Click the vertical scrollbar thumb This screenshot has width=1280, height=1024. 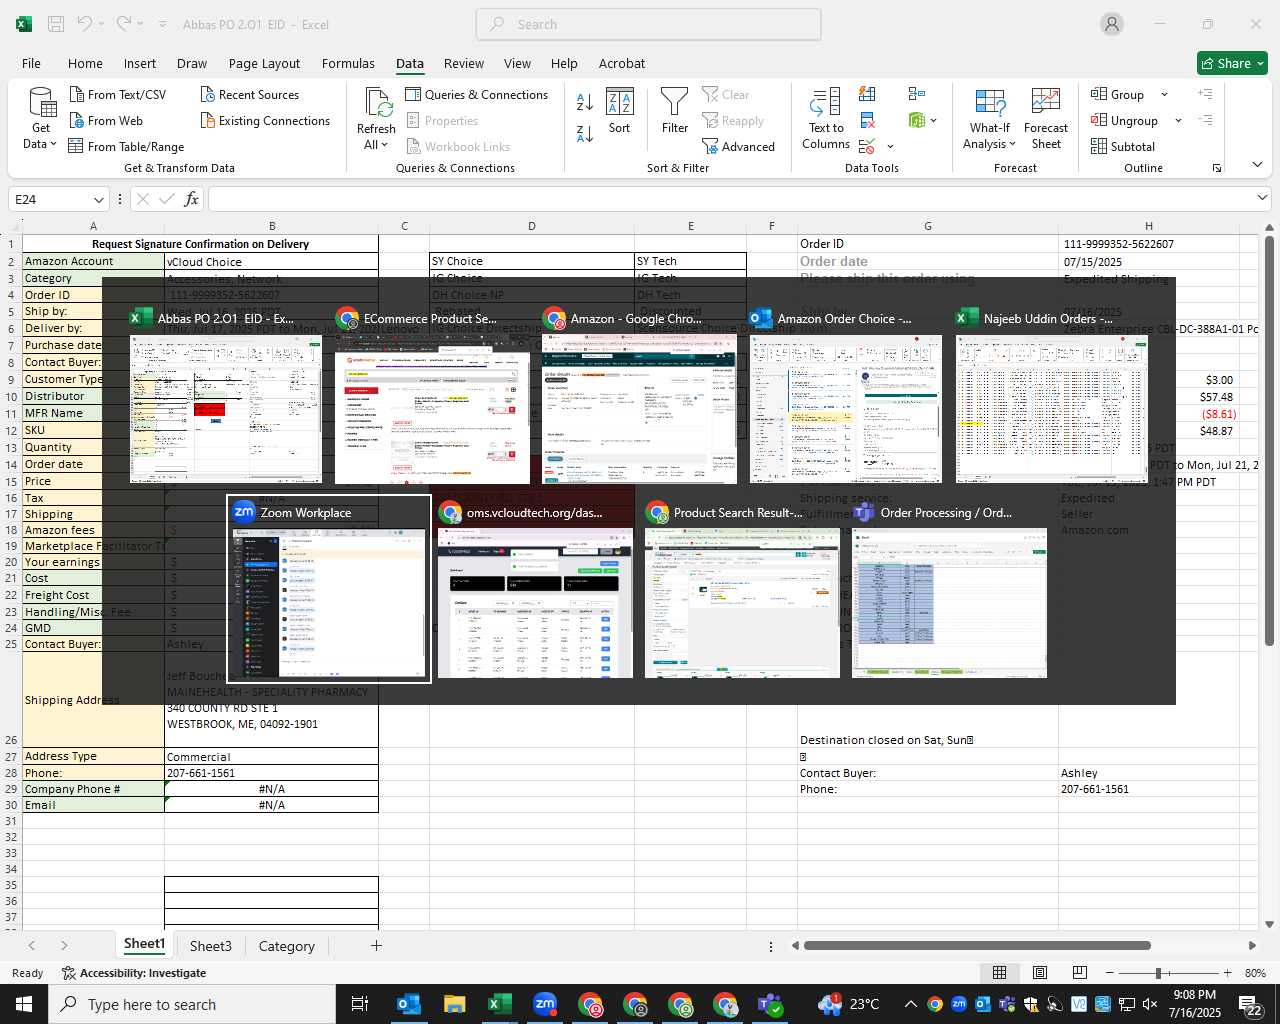(1269, 440)
